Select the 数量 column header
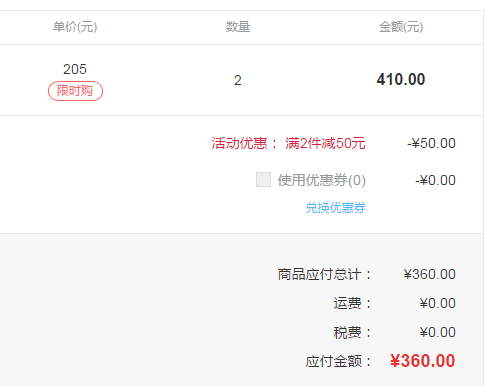 (x=238, y=27)
